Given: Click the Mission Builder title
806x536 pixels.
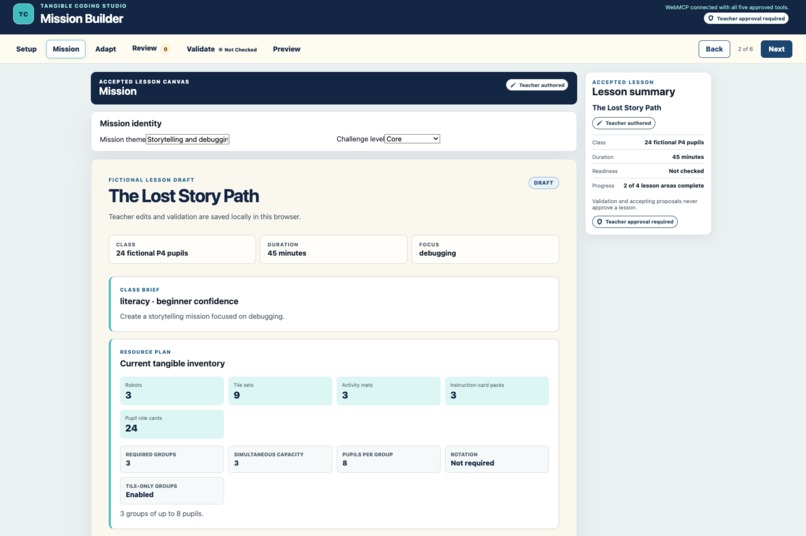Looking at the screenshot, I should [x=82, y=19].
